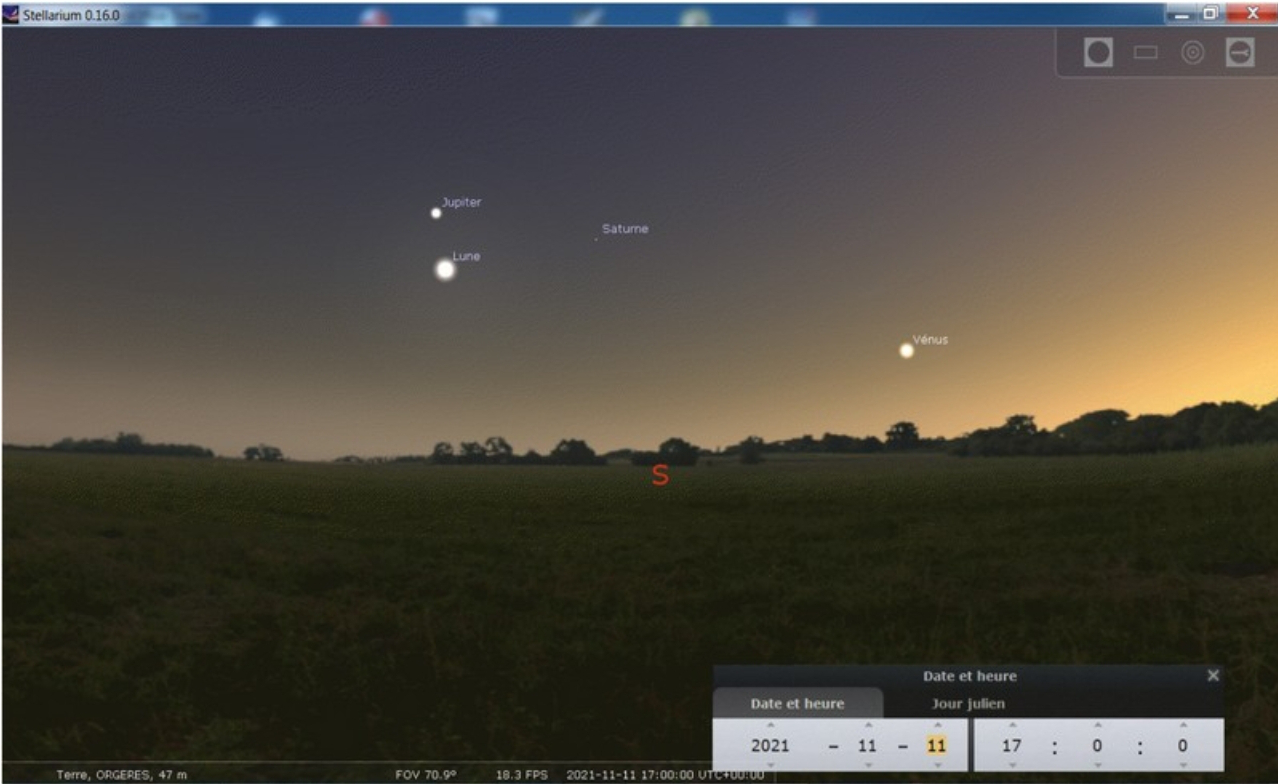Increase the year with up arrow
Viewport: 1278px width, 784px height.
[x=770, y=726]
